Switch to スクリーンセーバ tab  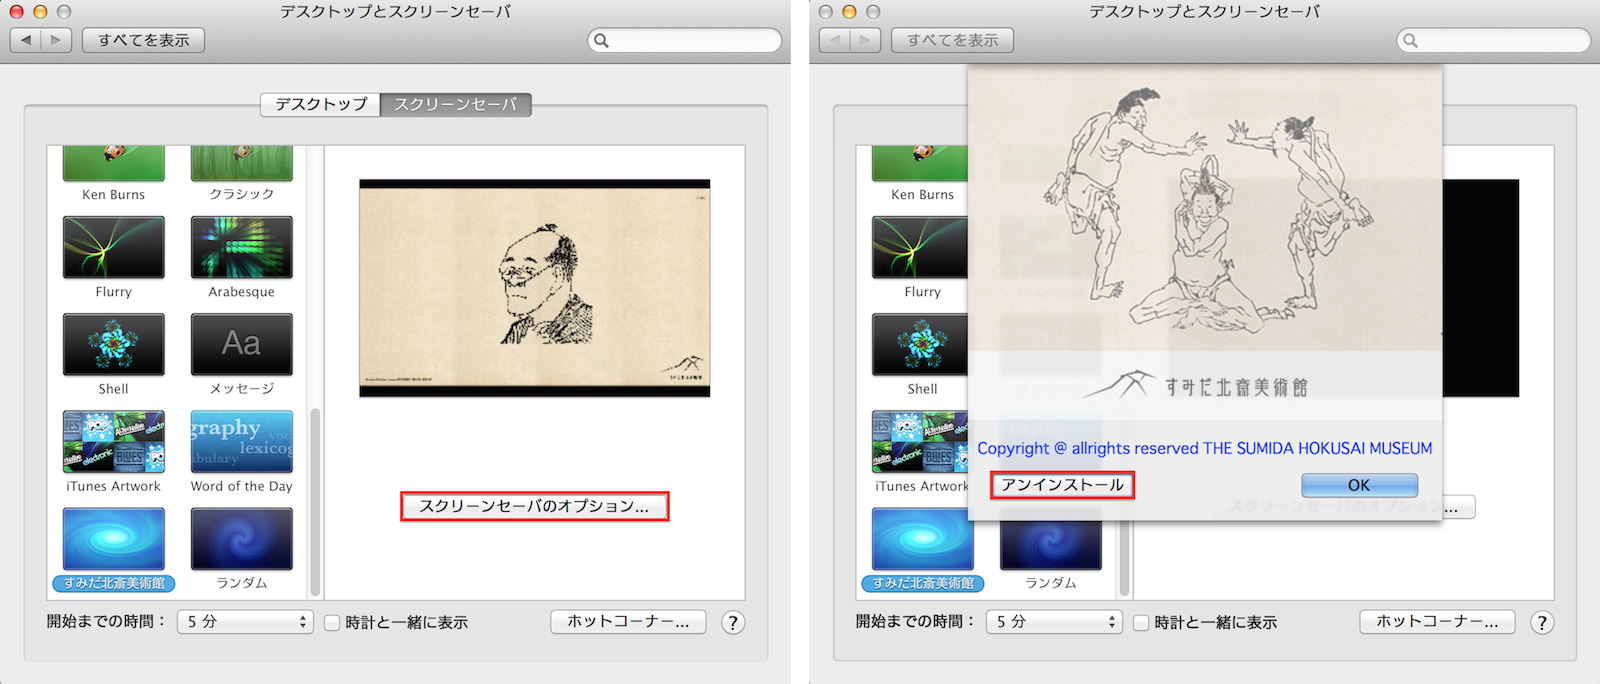click(x=456, y=104)
